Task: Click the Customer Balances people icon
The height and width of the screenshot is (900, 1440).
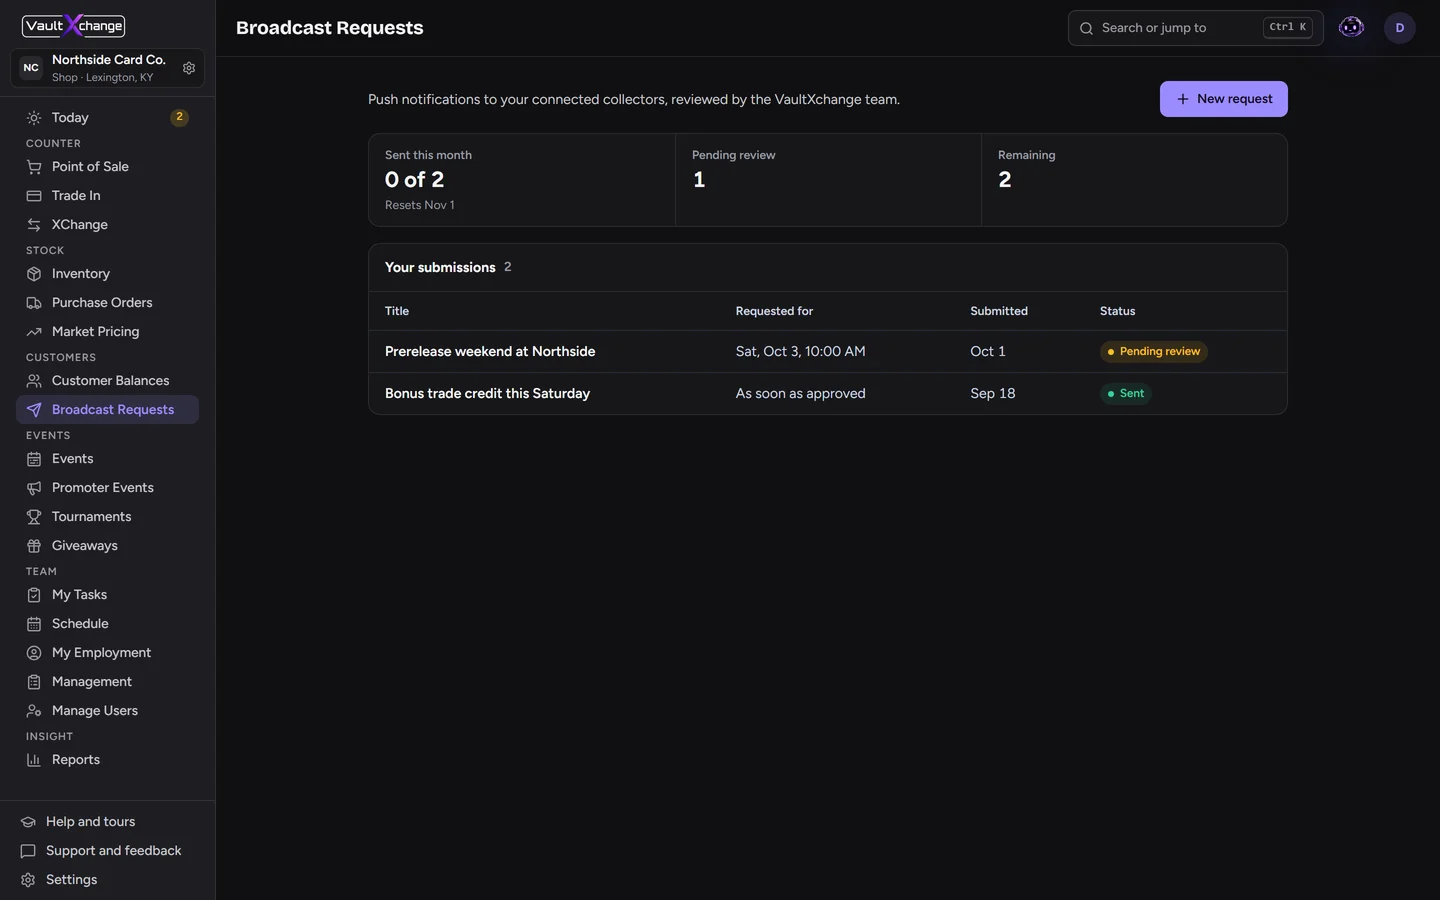Action: click(x=34, y=381)
